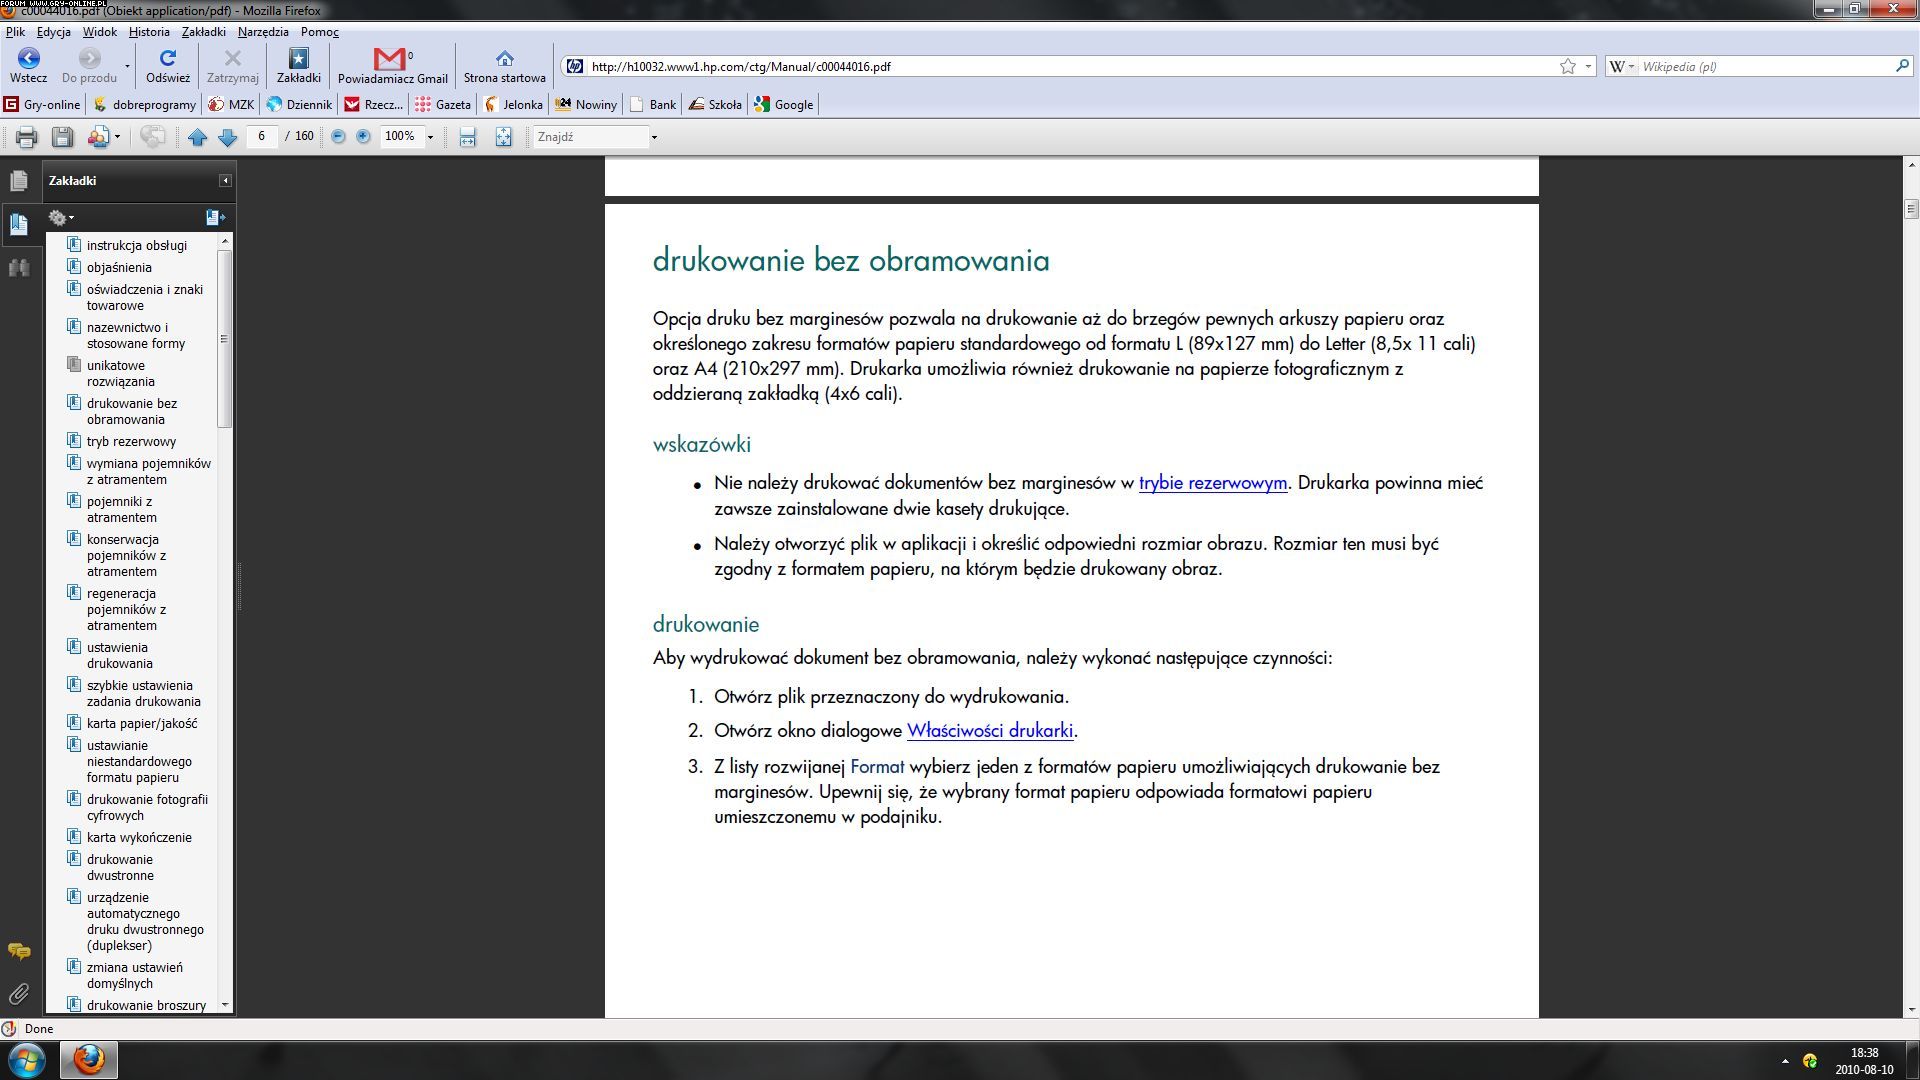Open the comments panel icon

pyautogui.click(x=19, y=951)
